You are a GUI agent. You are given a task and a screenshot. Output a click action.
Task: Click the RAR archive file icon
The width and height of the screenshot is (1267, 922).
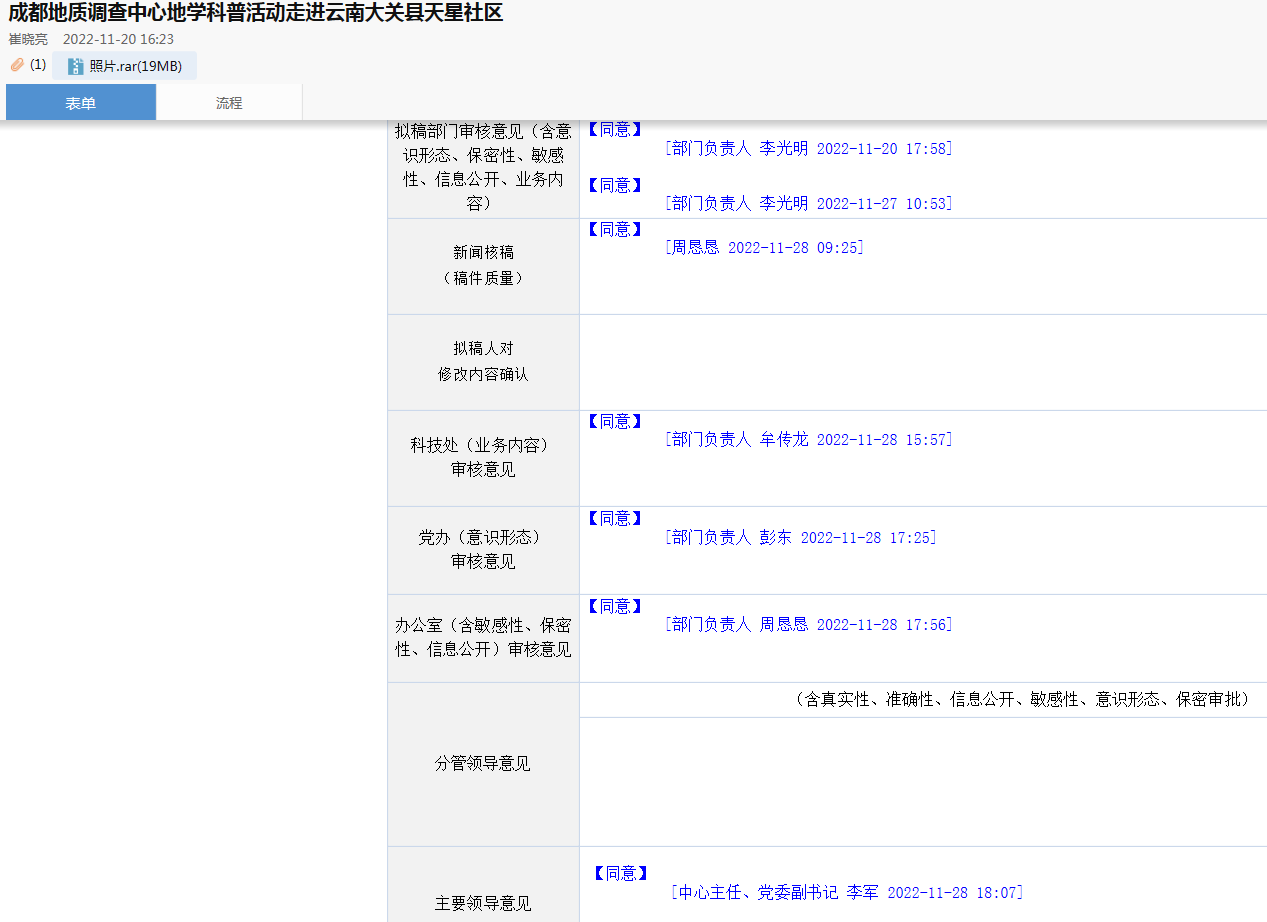click(76, 67)
